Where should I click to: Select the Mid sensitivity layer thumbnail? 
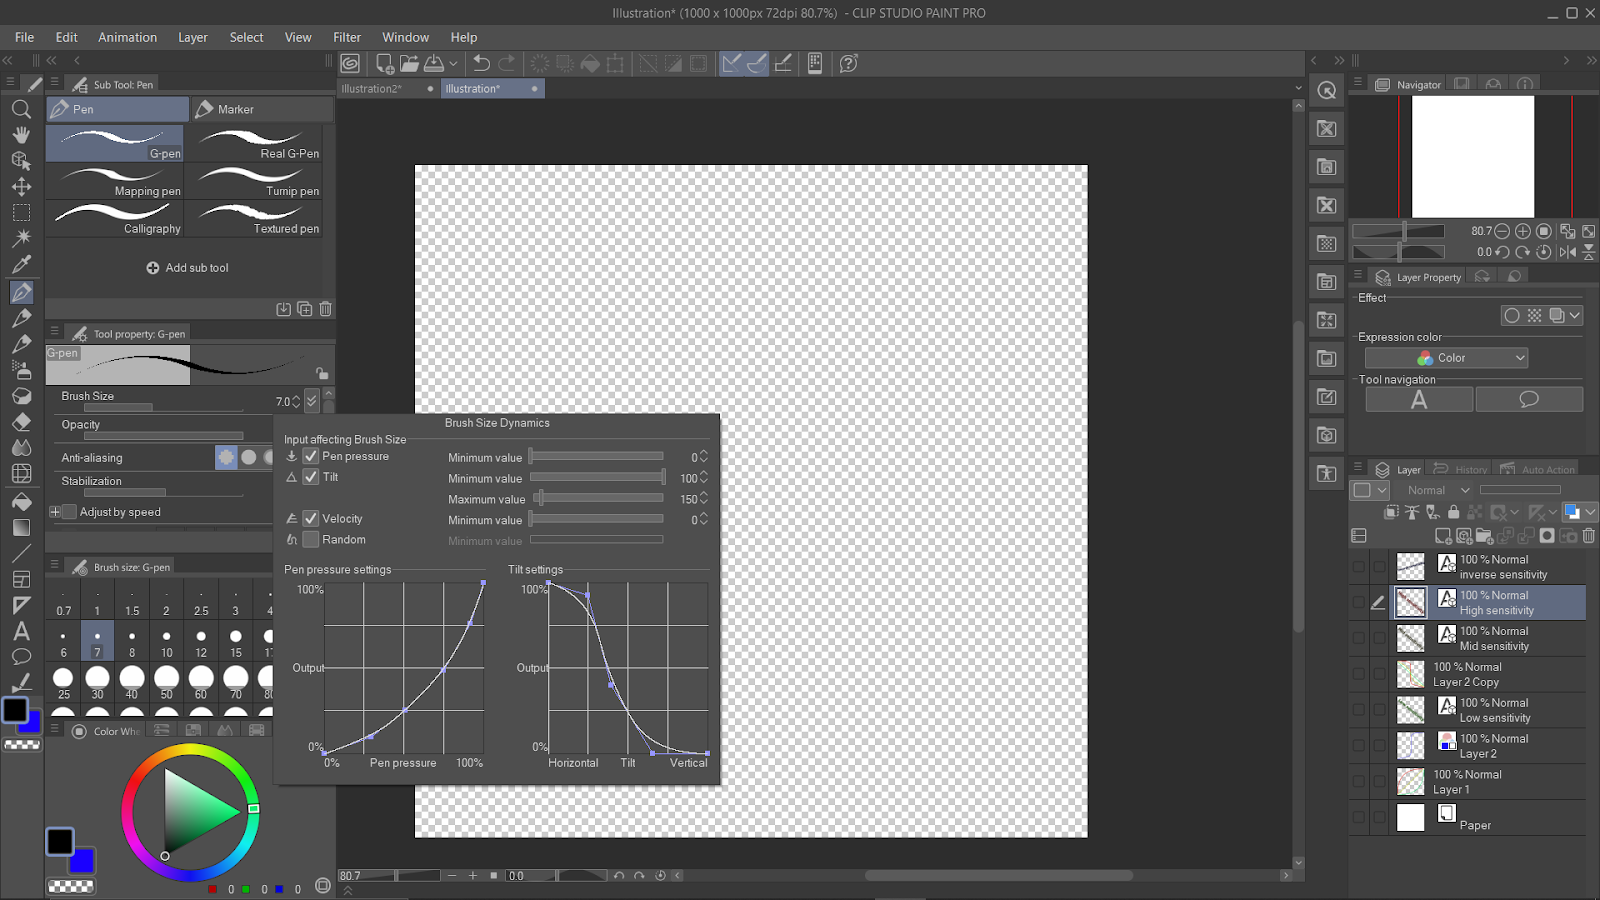tap(1410, 638)
